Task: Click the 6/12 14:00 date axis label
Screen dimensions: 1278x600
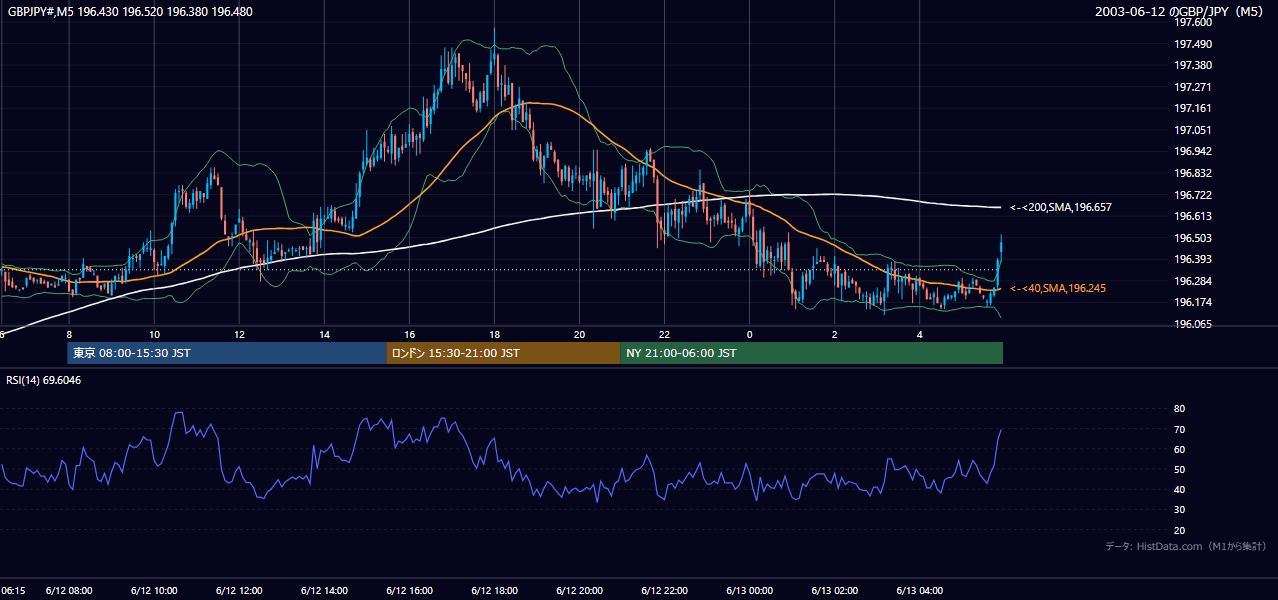Action: [324, 590]
